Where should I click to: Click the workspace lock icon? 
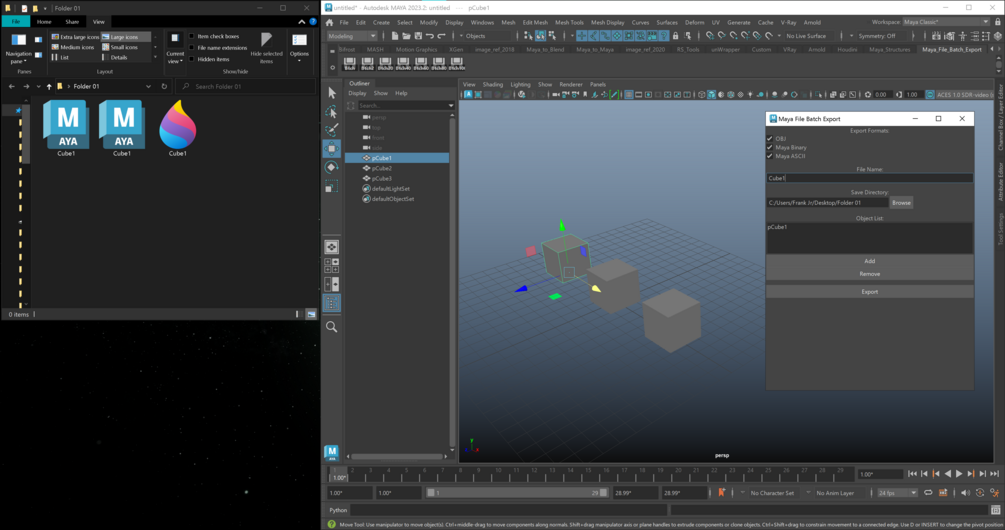coord(997,22)
